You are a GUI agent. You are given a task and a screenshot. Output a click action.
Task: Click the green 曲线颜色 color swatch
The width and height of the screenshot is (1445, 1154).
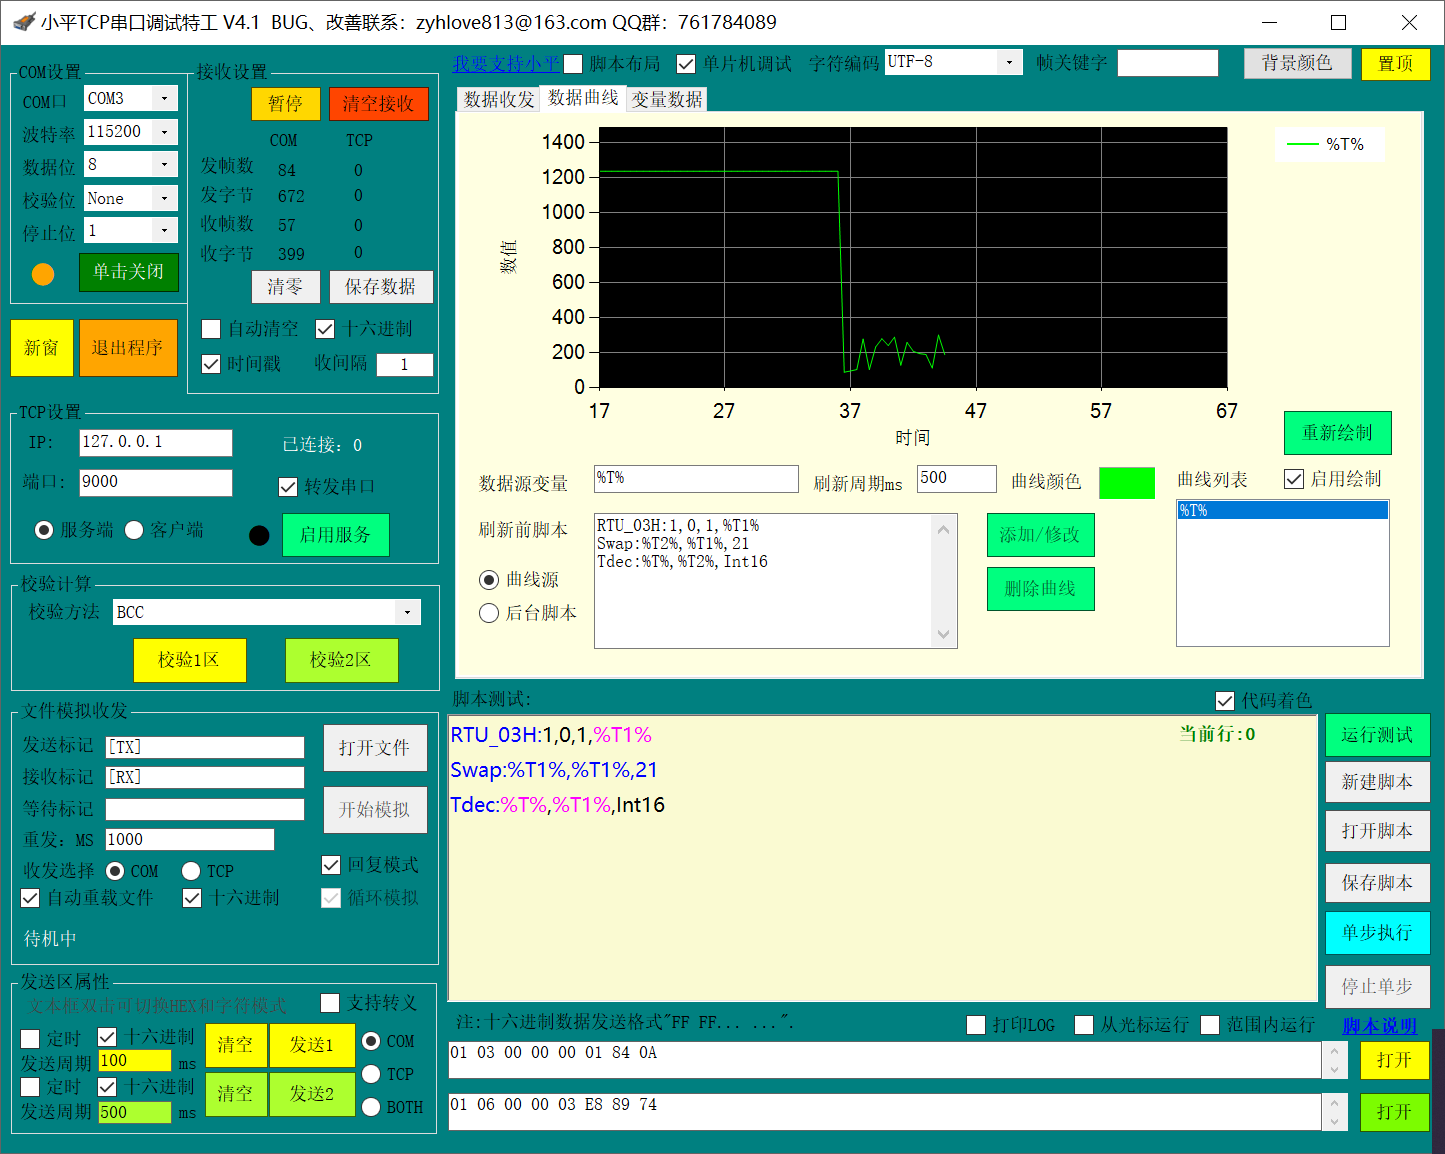pos(1126,483)
